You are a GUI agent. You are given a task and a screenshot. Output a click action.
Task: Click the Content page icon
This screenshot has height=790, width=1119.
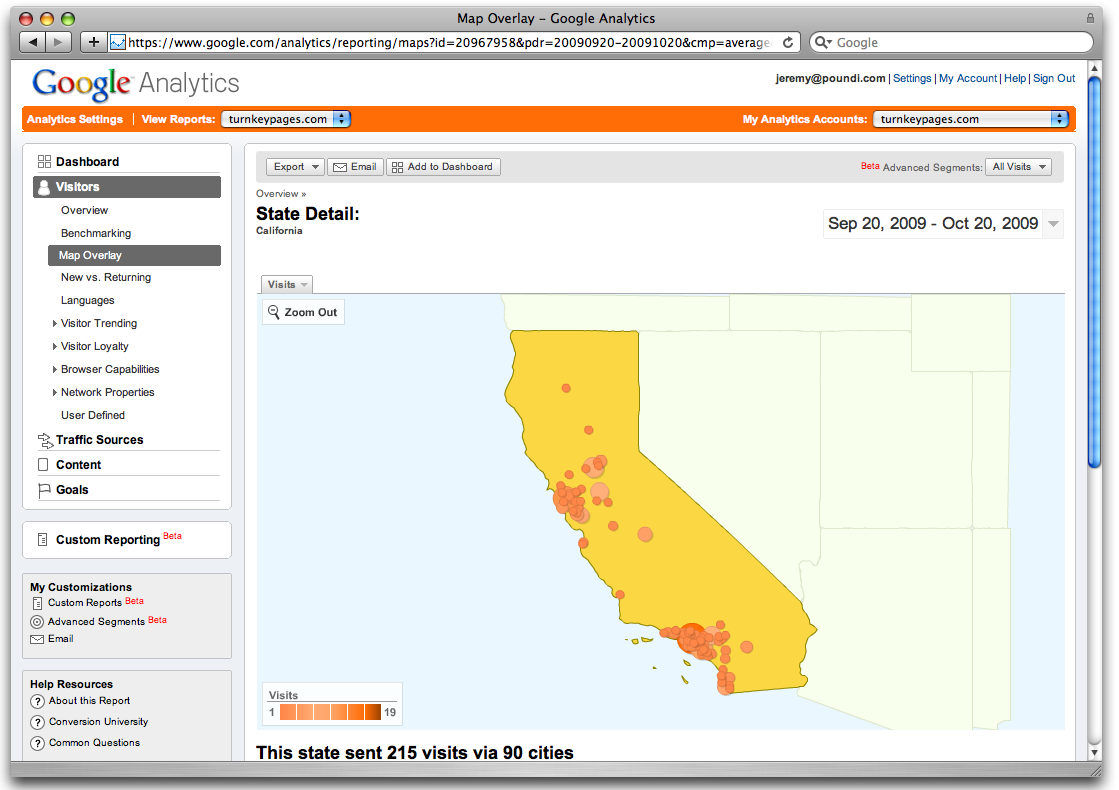click(x=44, y=465)
